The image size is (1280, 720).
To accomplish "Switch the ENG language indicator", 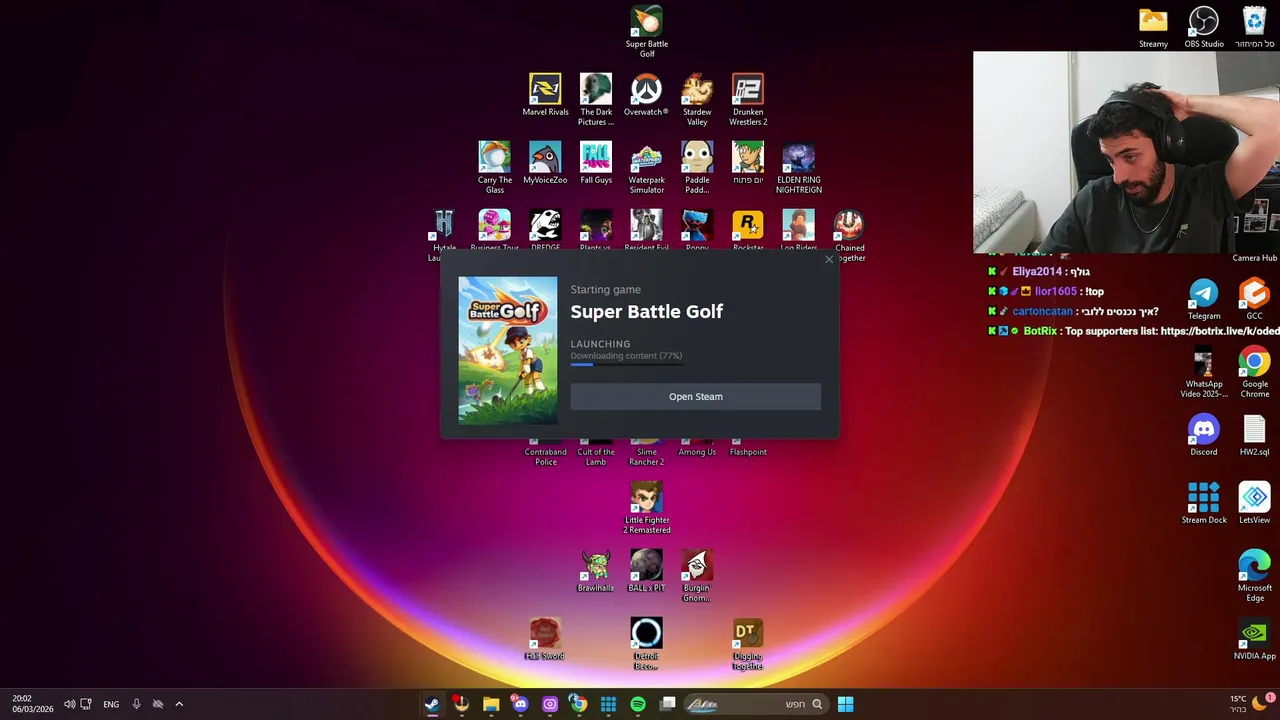I will point(111,704).
